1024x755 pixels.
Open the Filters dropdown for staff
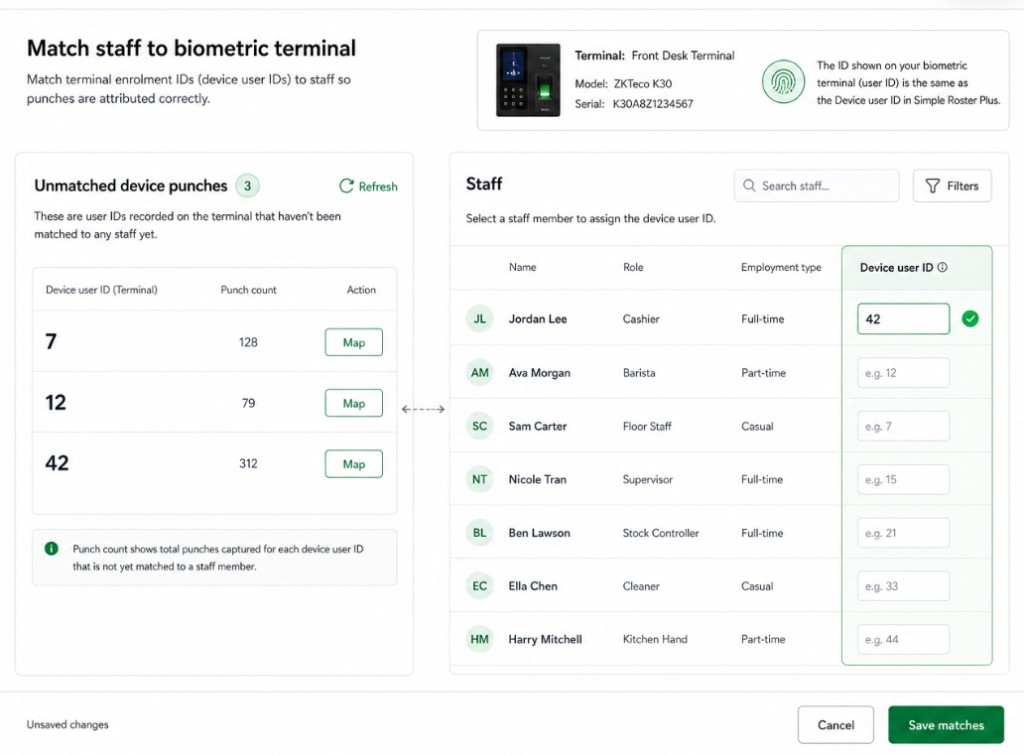click(x=952, y=185)
